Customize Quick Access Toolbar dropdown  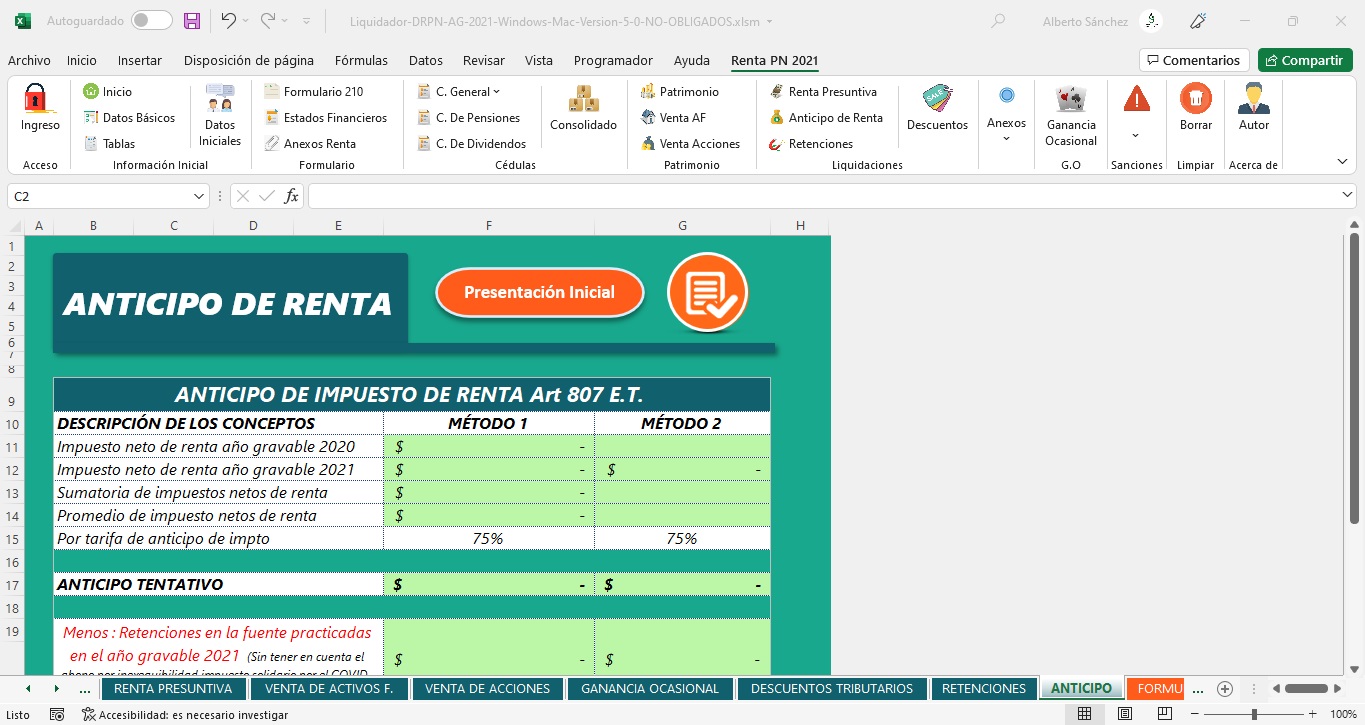[x=306, y=20]
